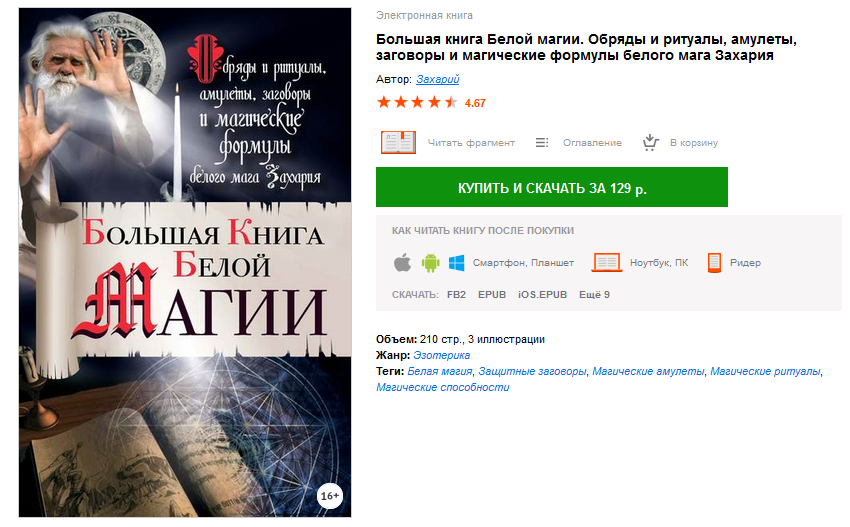Buy and download for 129 р.
This screenshot has width=850, height=527.
551,187
